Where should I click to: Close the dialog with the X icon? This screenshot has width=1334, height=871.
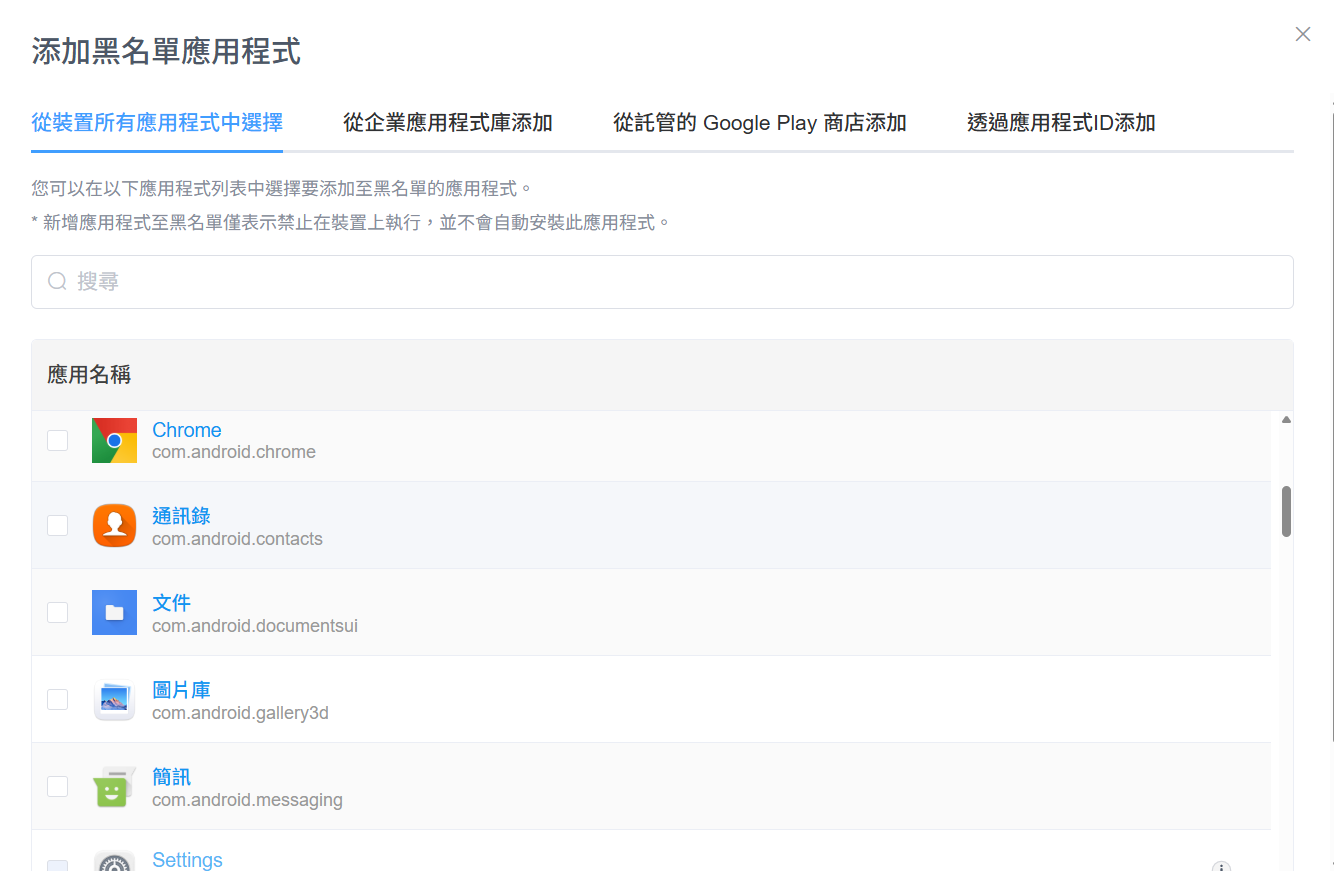click(1303, 34)
